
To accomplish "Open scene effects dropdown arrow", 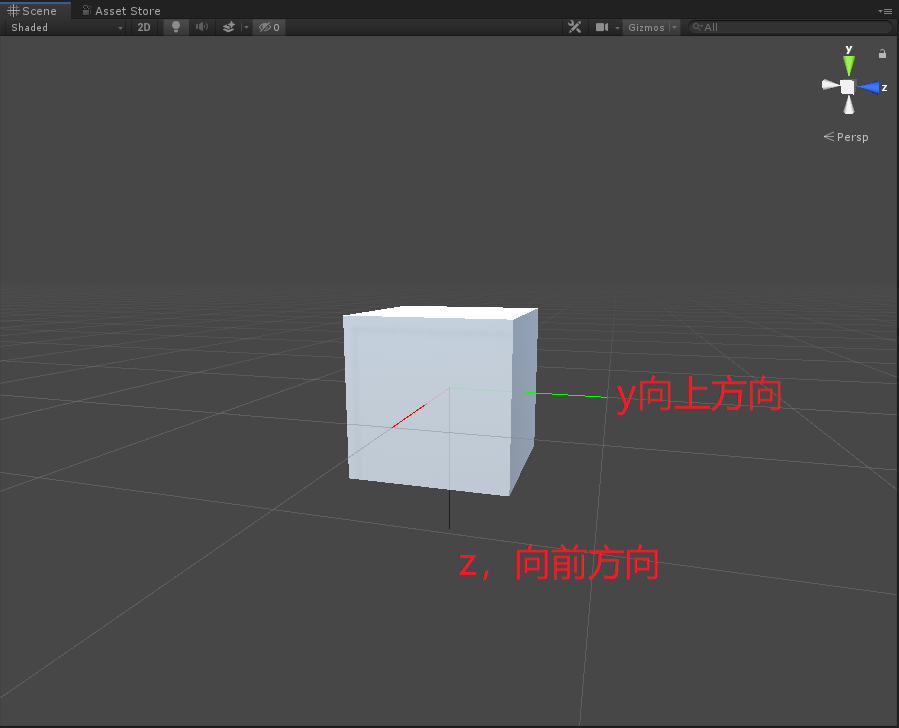I will pos(247,27).
